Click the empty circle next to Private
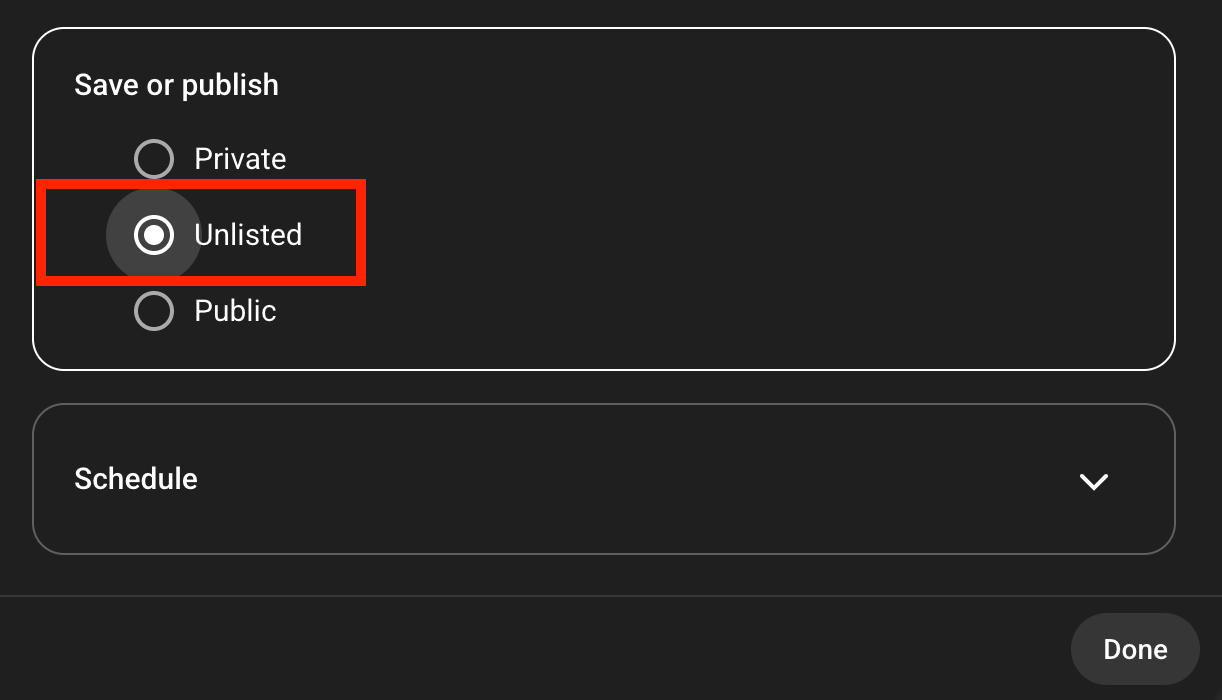This screenshot has height=700, width=1222. coord(154,159)
